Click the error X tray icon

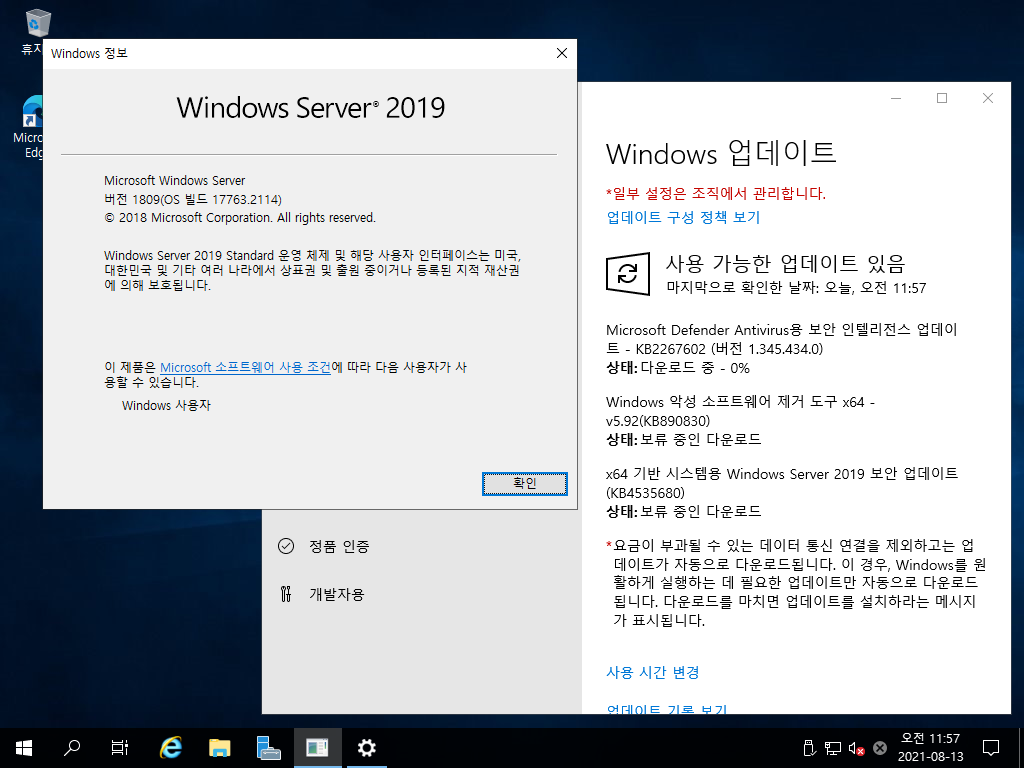880,748
